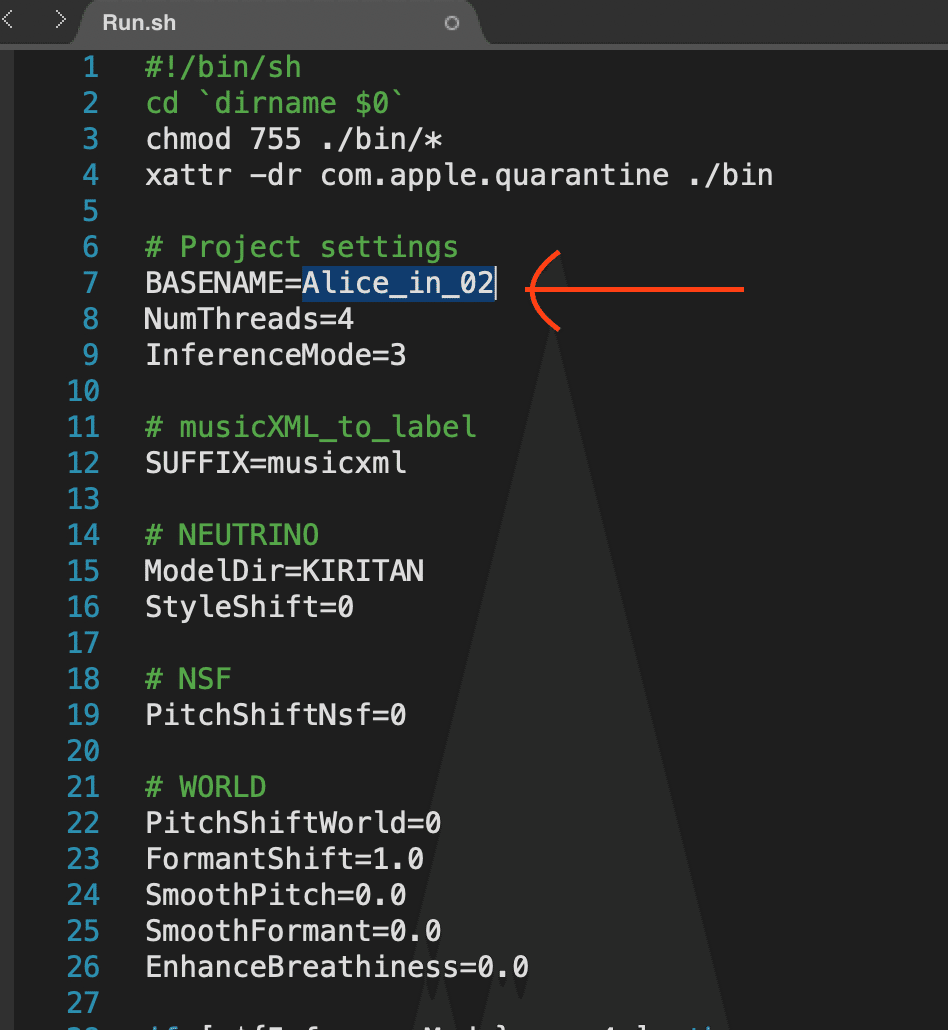Click line number 1 in the gutter

coord(90,67)
